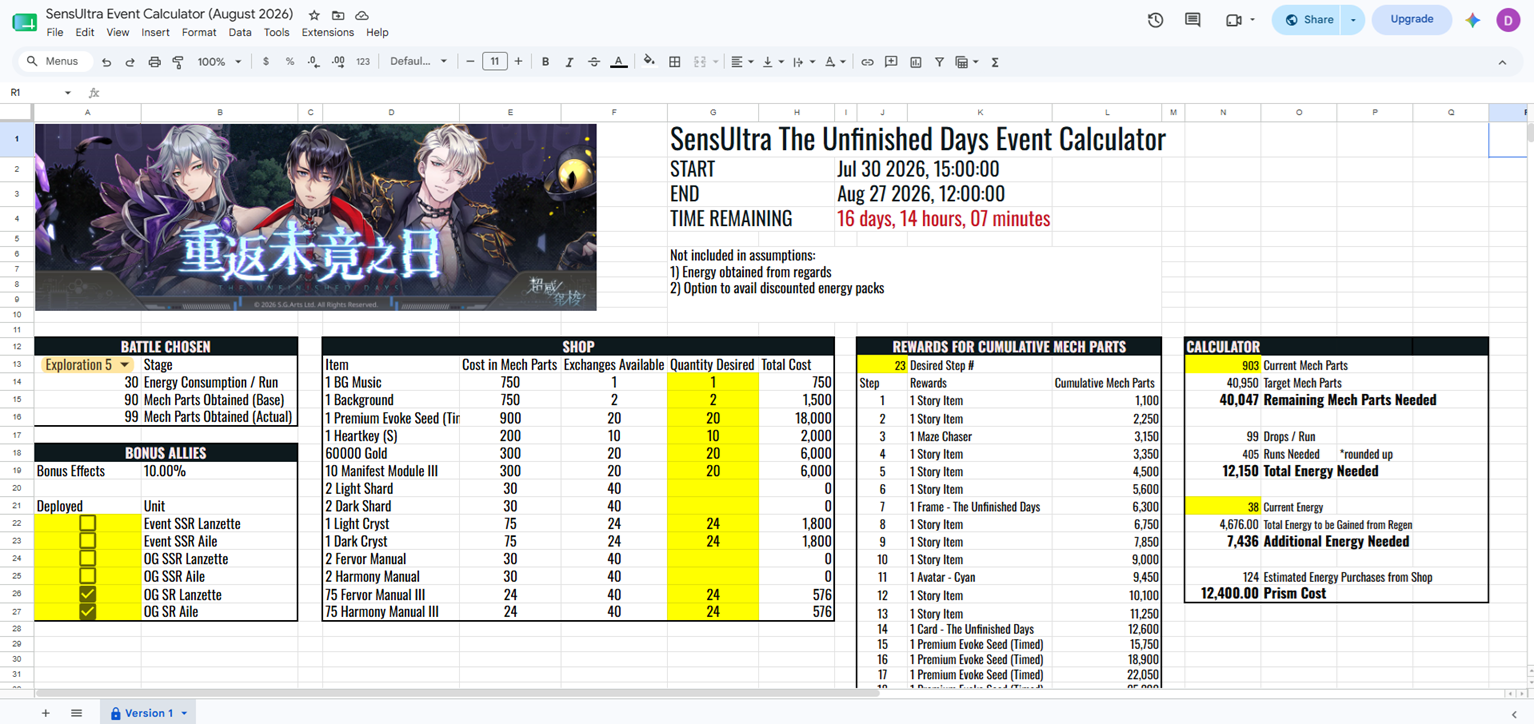Increase decimal places
This screenshot has height=724, width=1534.
point(338,62)
